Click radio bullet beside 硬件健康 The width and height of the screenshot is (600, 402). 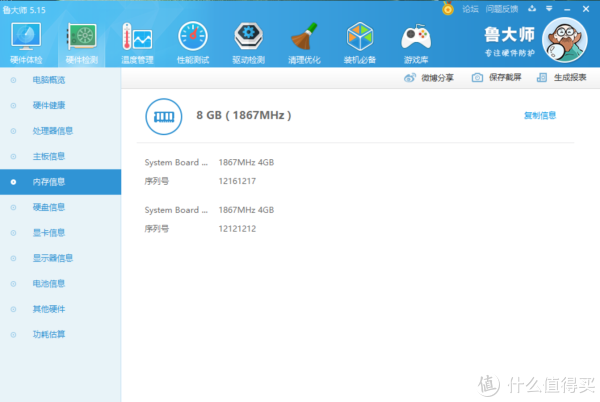click(x=13, y=106)
